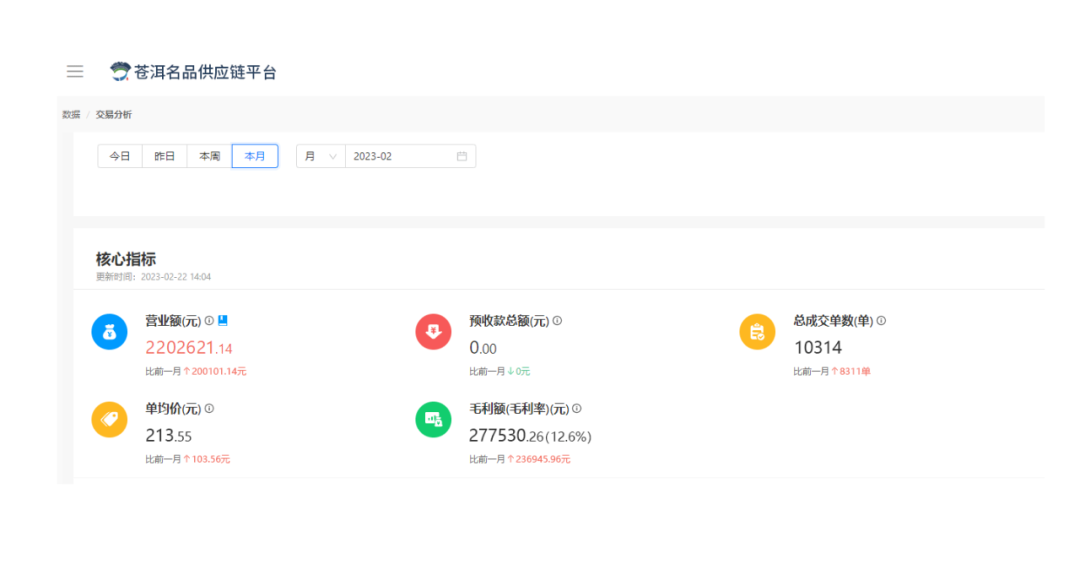The height and width of the screenshot is (581, 1080).
Task: Click the green 毛利额 metric icon
Action: pos(433,419)
